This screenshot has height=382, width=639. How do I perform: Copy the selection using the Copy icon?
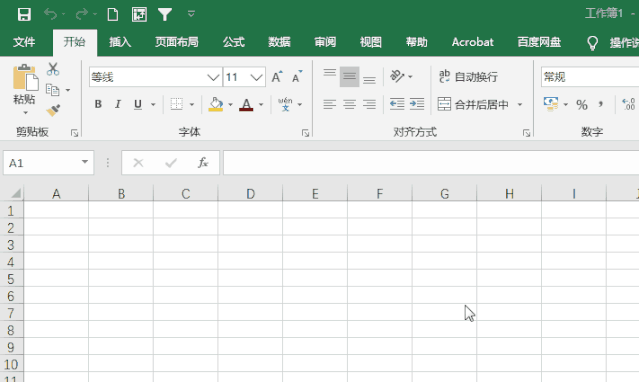click(x=53, y=90)
